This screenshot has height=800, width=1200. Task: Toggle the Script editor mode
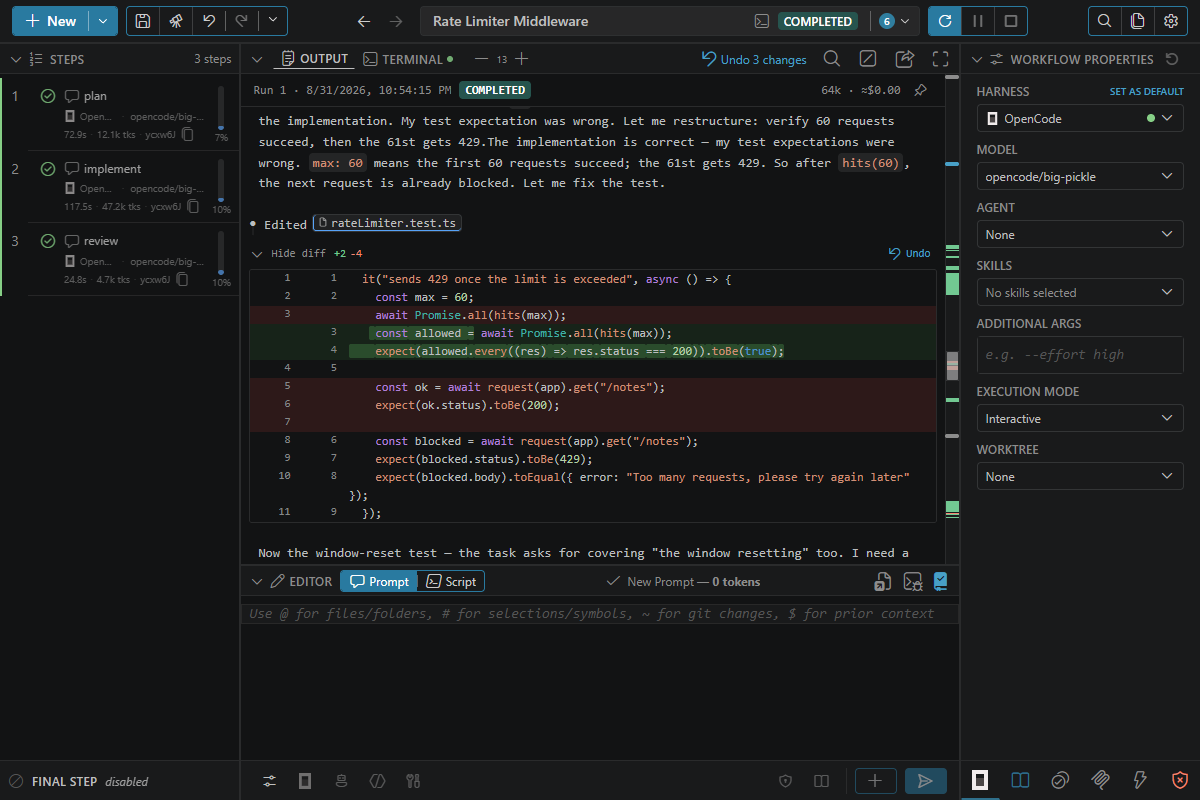point(450,581)
